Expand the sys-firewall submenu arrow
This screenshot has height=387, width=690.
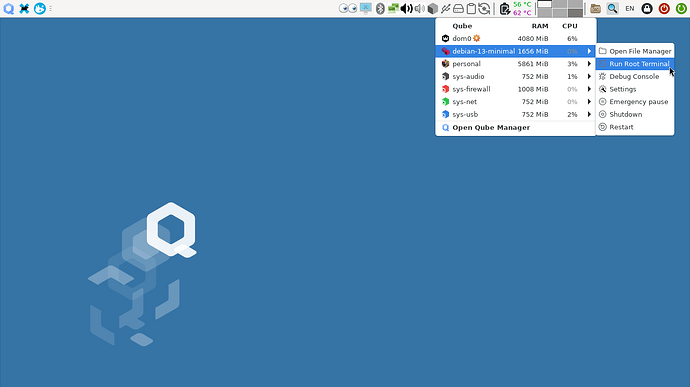click(x=589, y=89)
